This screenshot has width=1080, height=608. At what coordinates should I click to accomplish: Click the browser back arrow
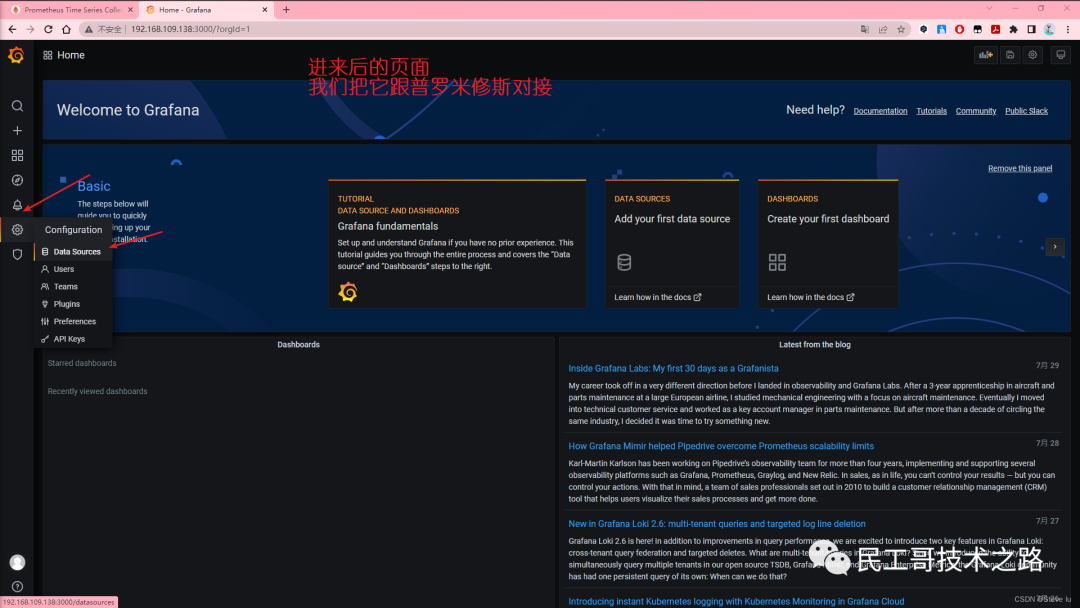point(12,29)
